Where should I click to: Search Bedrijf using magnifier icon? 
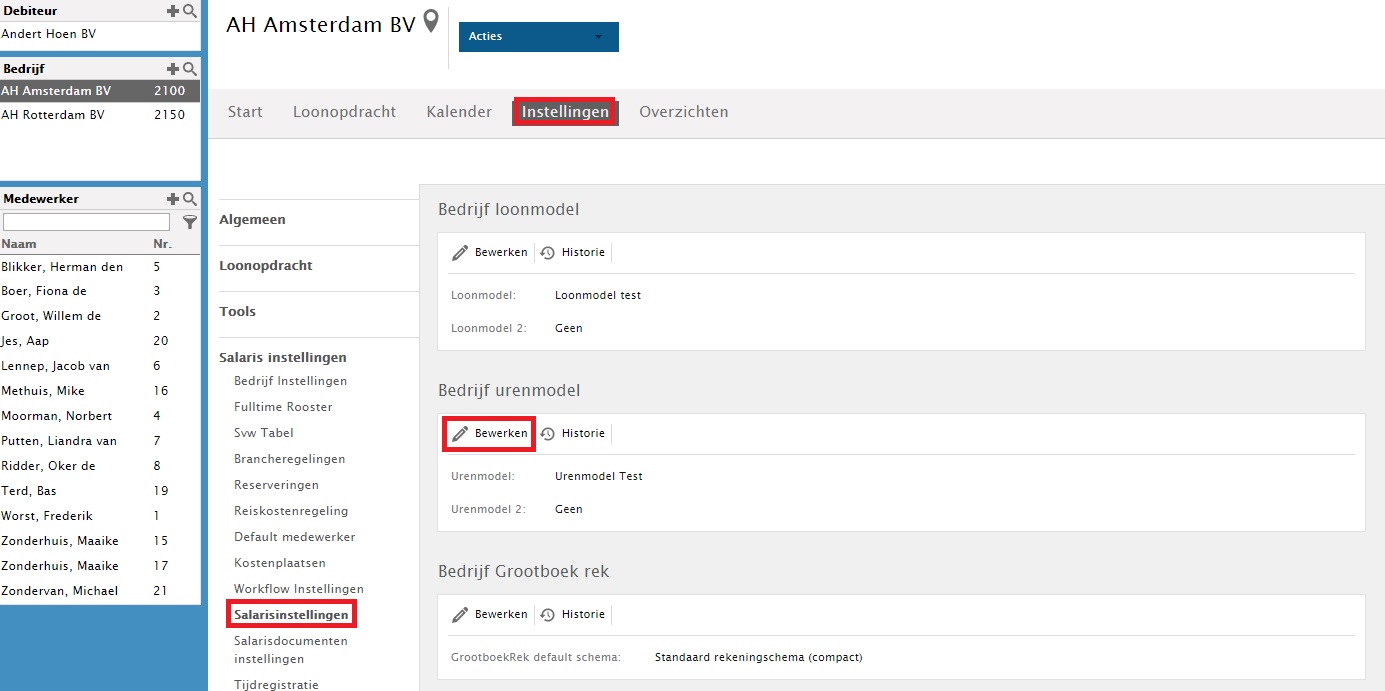click(189, 69)
